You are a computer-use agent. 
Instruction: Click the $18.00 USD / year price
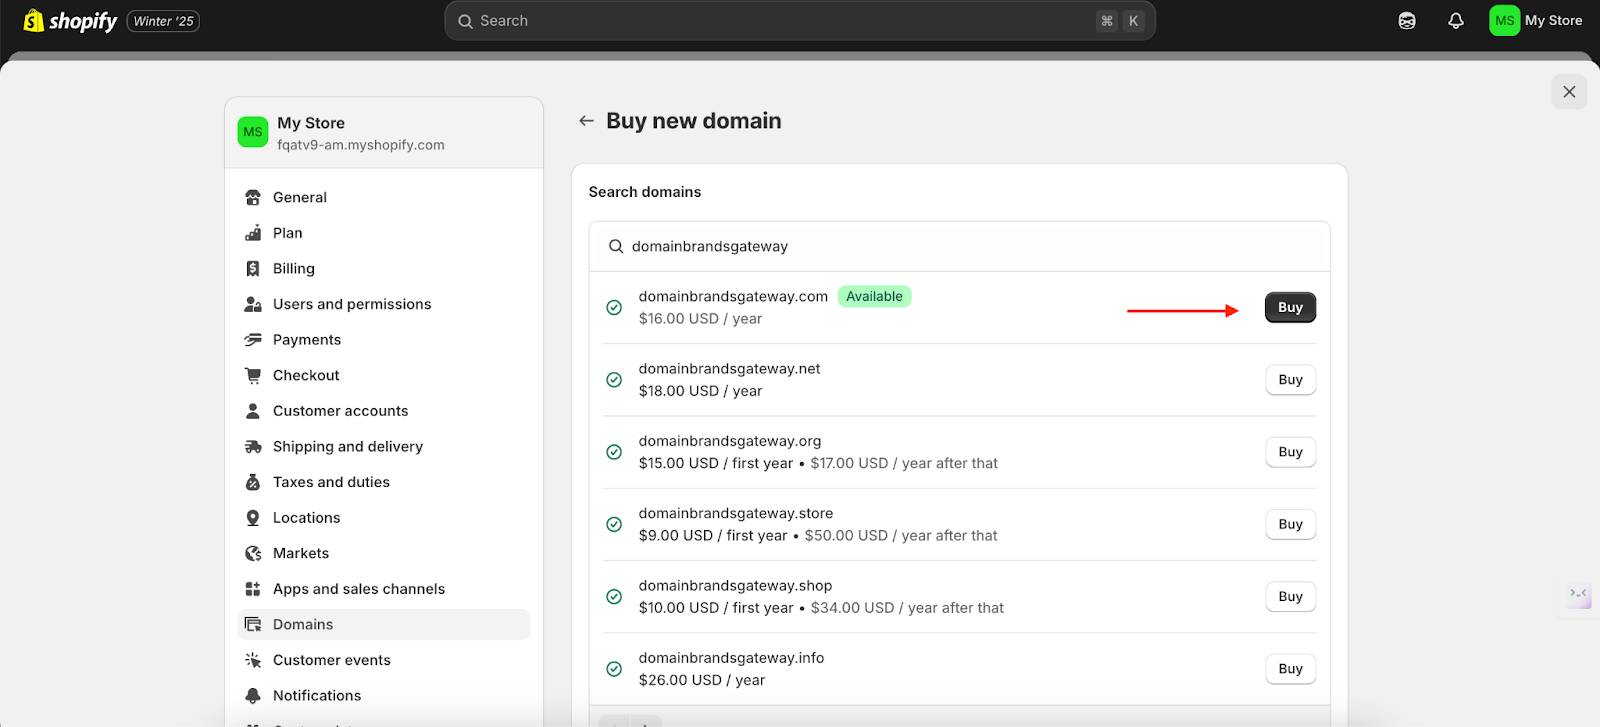[700, 391]
